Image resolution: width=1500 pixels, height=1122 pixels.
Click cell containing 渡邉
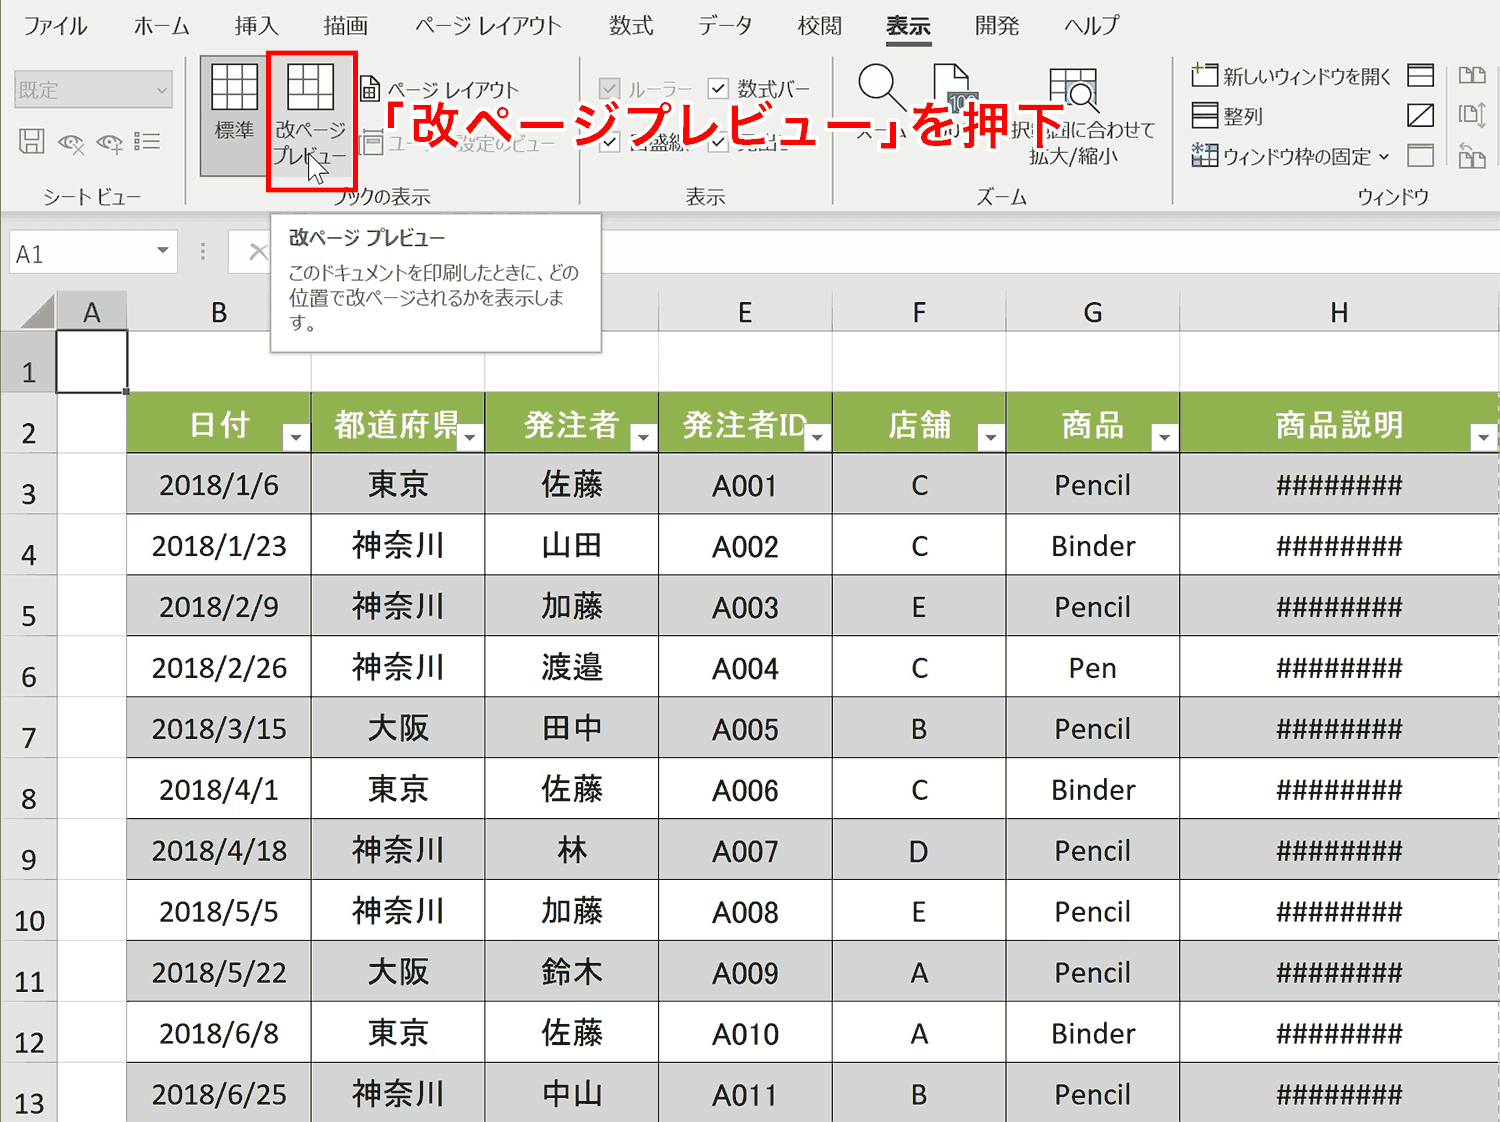coord(572,668)
